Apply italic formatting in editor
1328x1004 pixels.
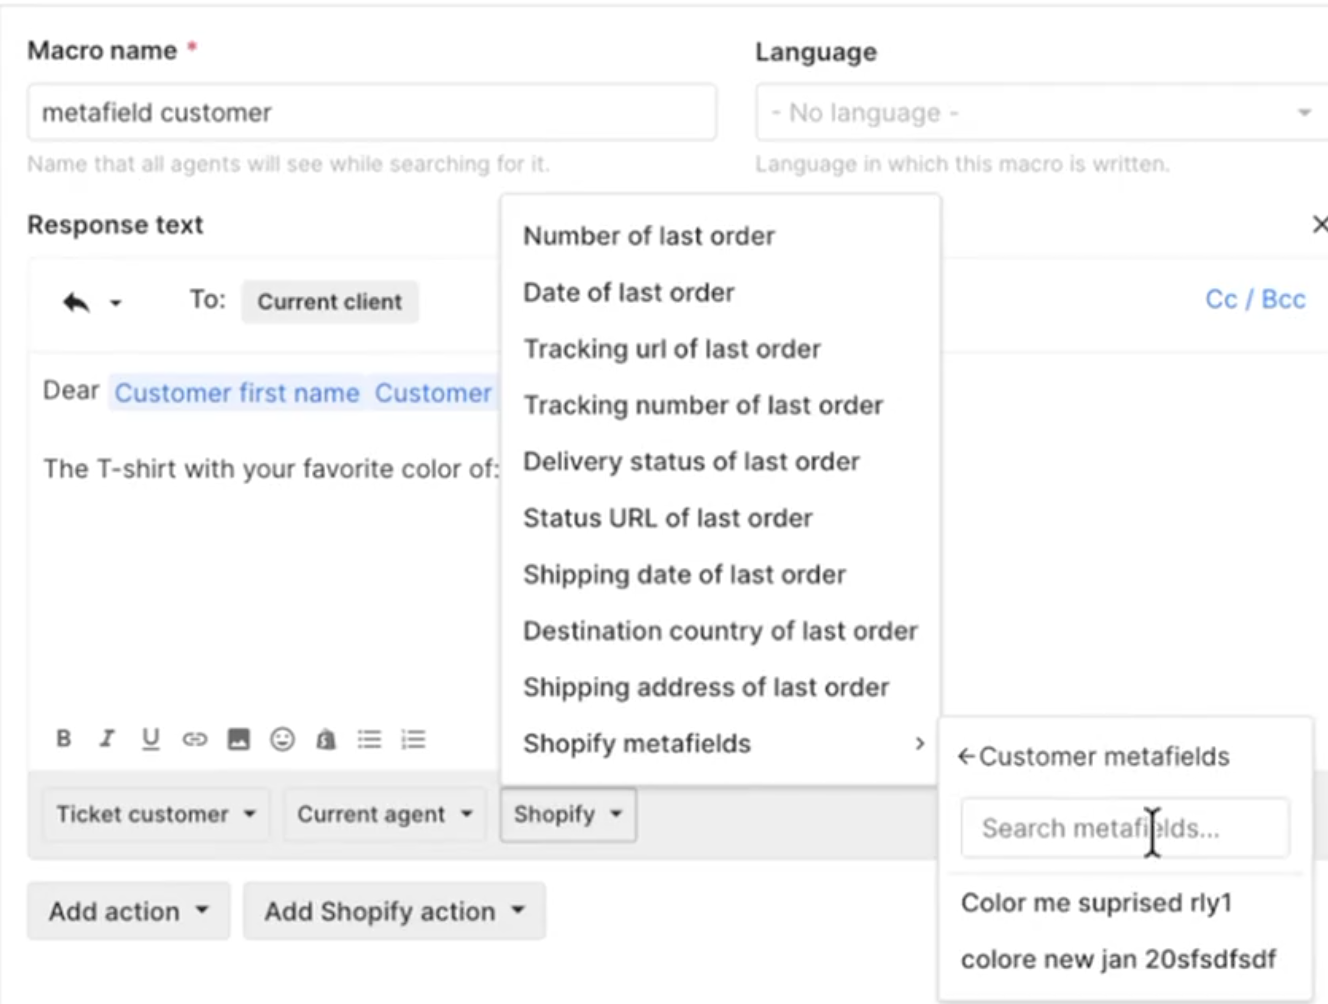107,739
